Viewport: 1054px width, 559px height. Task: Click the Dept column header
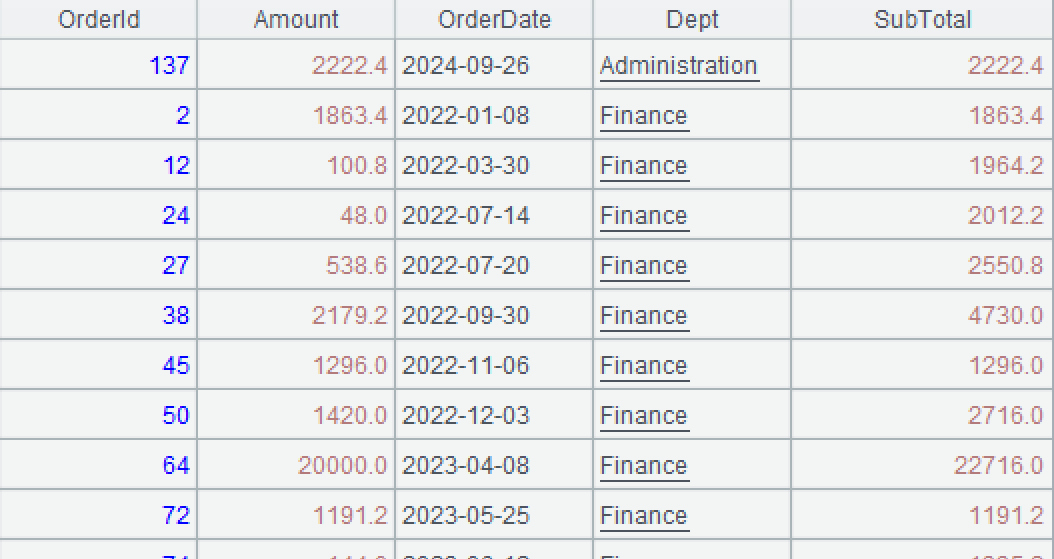point(691,20)
